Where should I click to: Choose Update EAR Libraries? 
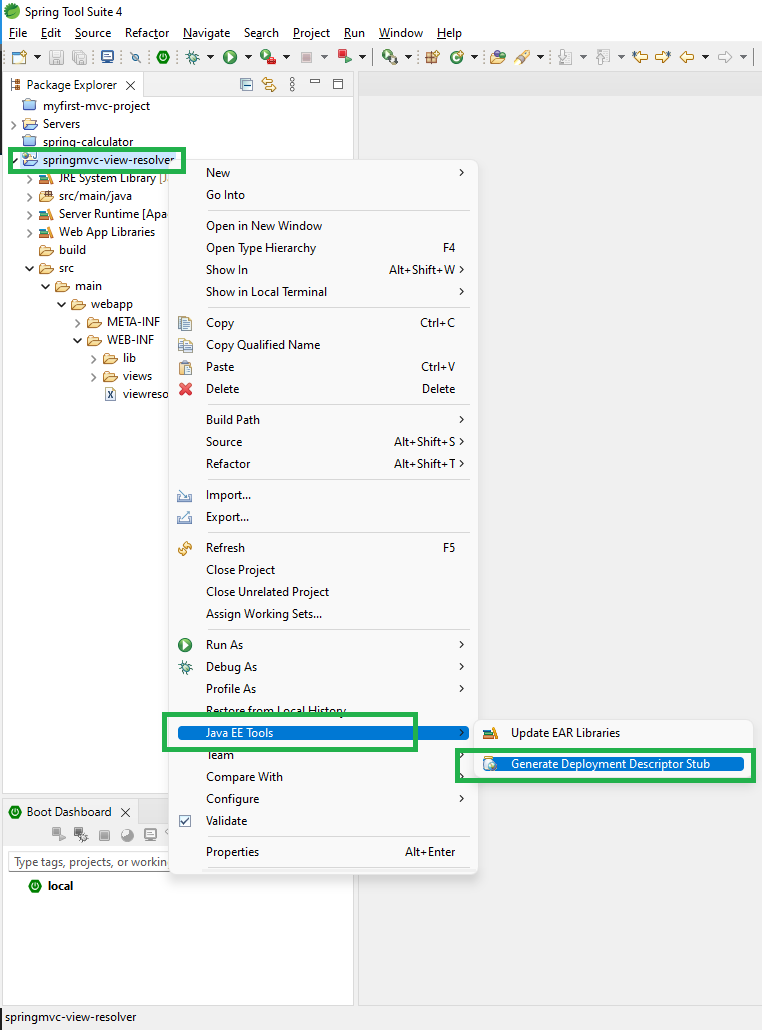click(612, 733)
